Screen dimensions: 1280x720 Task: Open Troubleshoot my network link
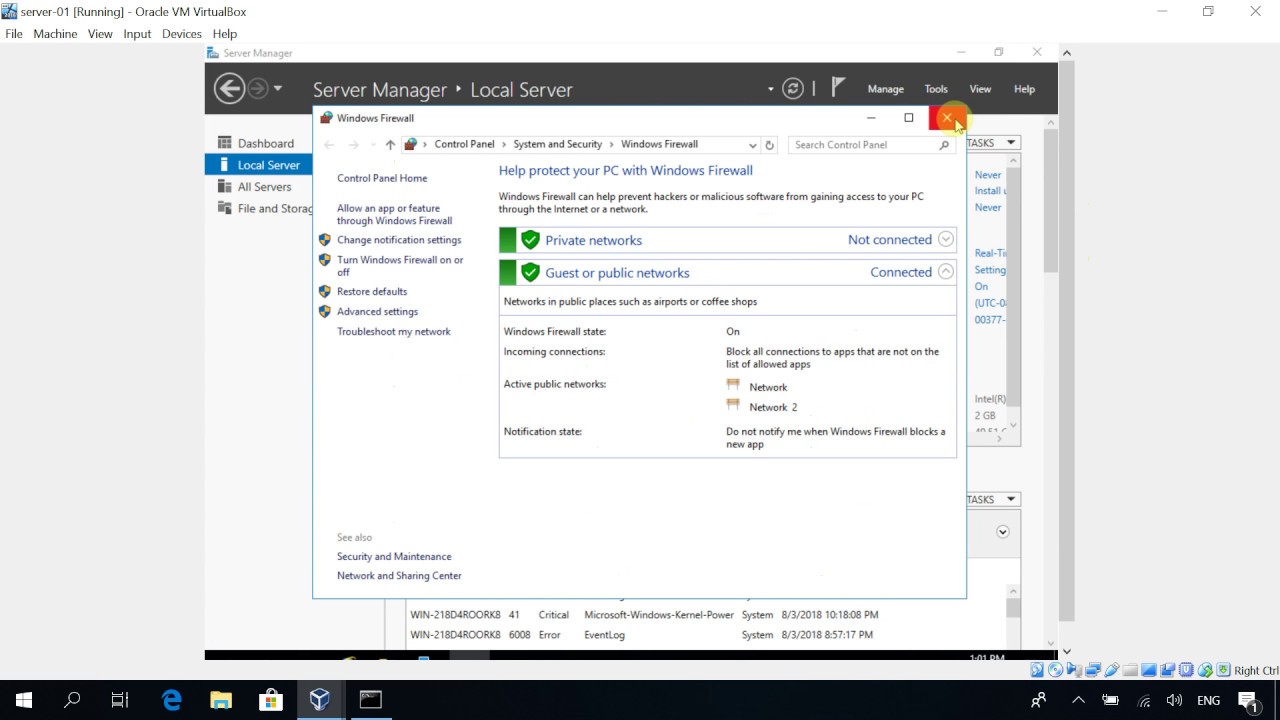(394, 331)
